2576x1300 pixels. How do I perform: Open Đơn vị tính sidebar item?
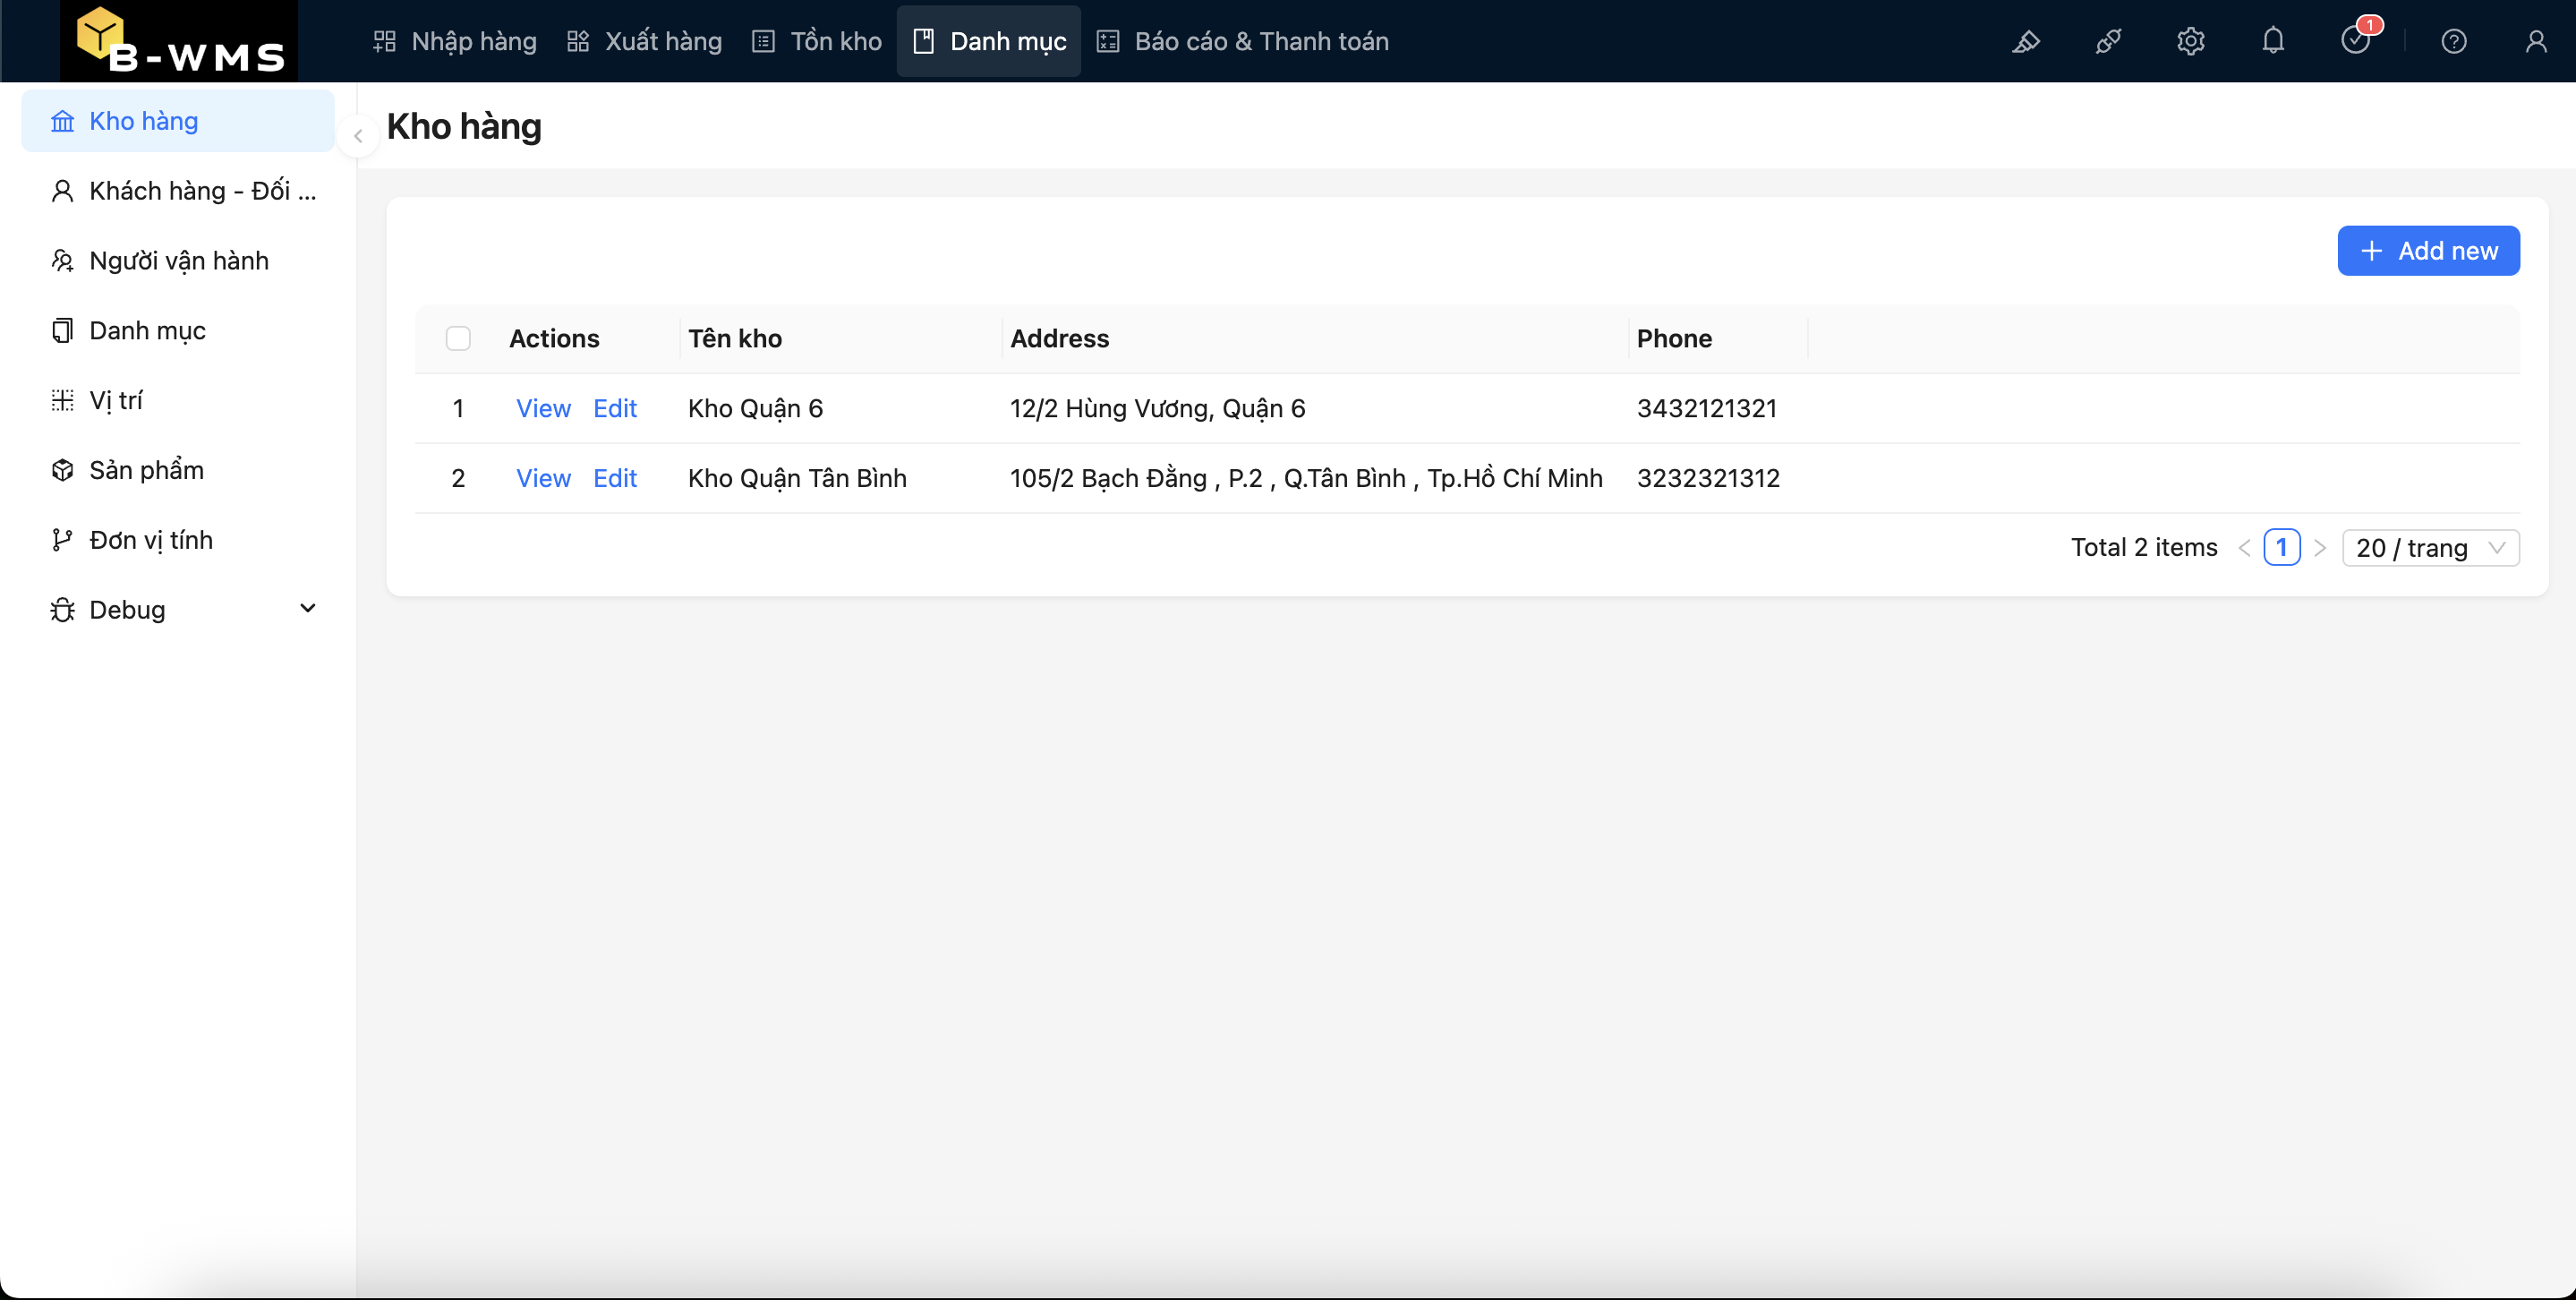178,540
